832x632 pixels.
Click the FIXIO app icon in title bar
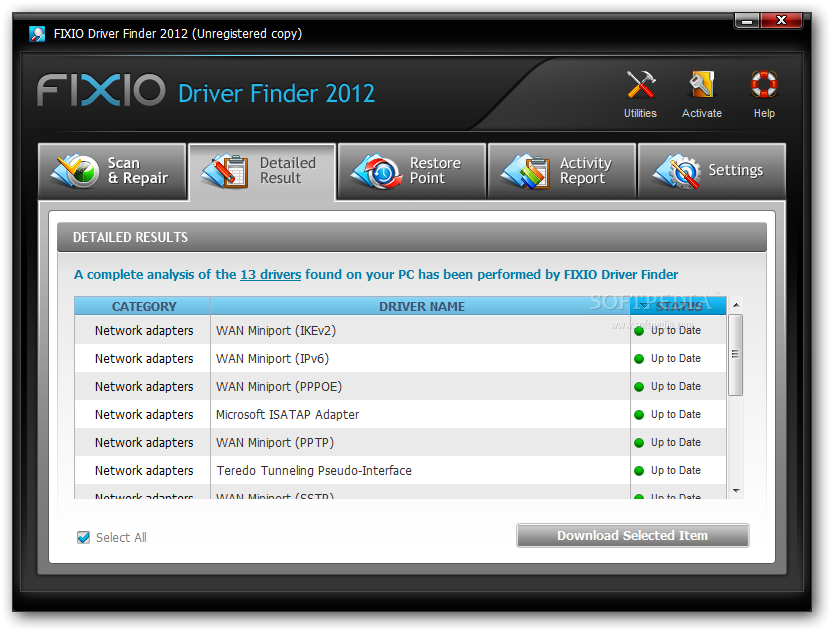point(37,34)
